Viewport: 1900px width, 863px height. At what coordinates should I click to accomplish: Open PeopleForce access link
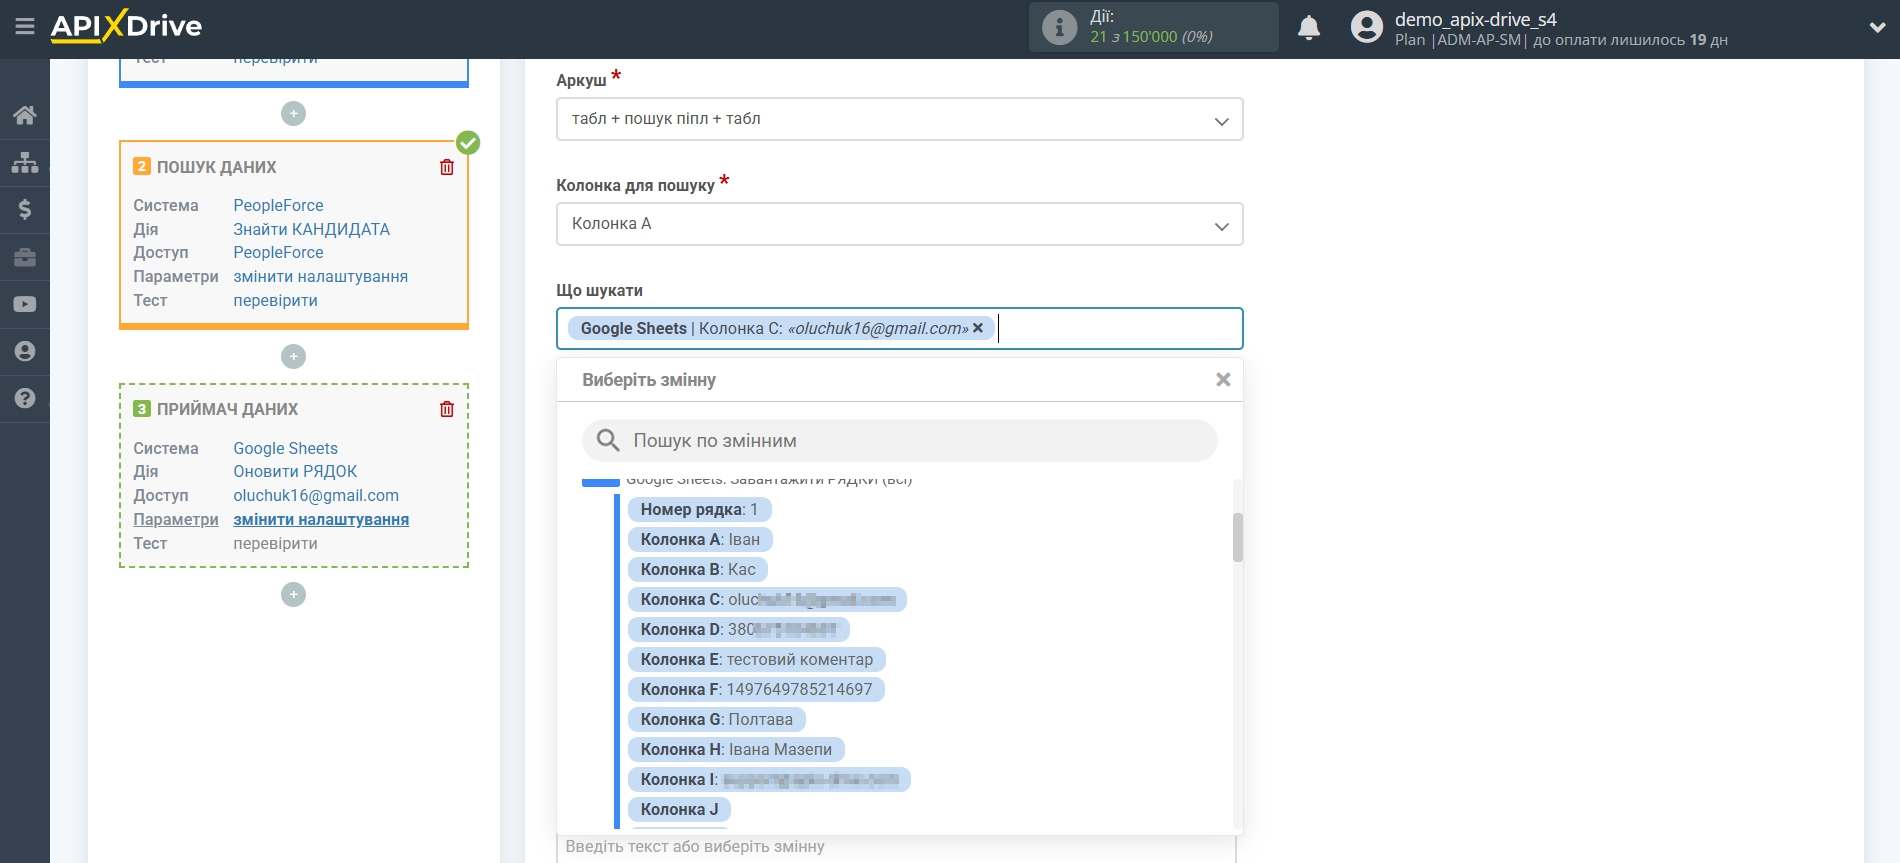(278, 252)
